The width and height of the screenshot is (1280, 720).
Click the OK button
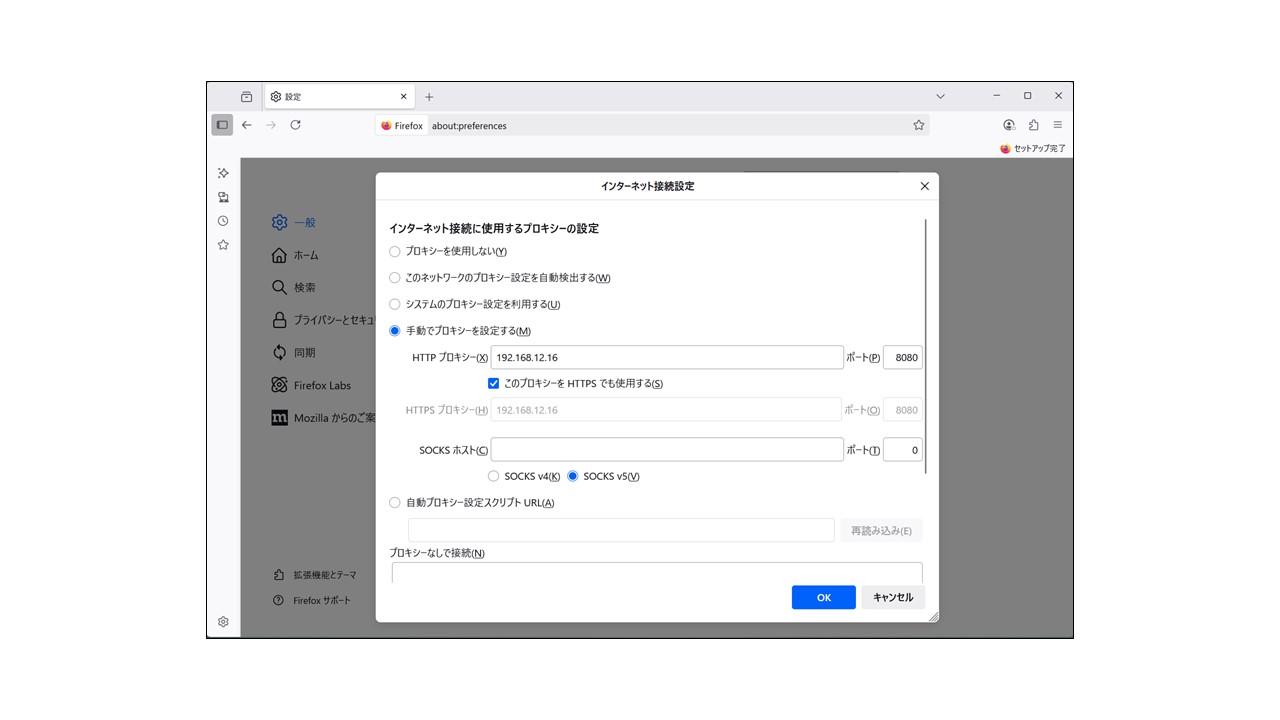click(823, 597)
